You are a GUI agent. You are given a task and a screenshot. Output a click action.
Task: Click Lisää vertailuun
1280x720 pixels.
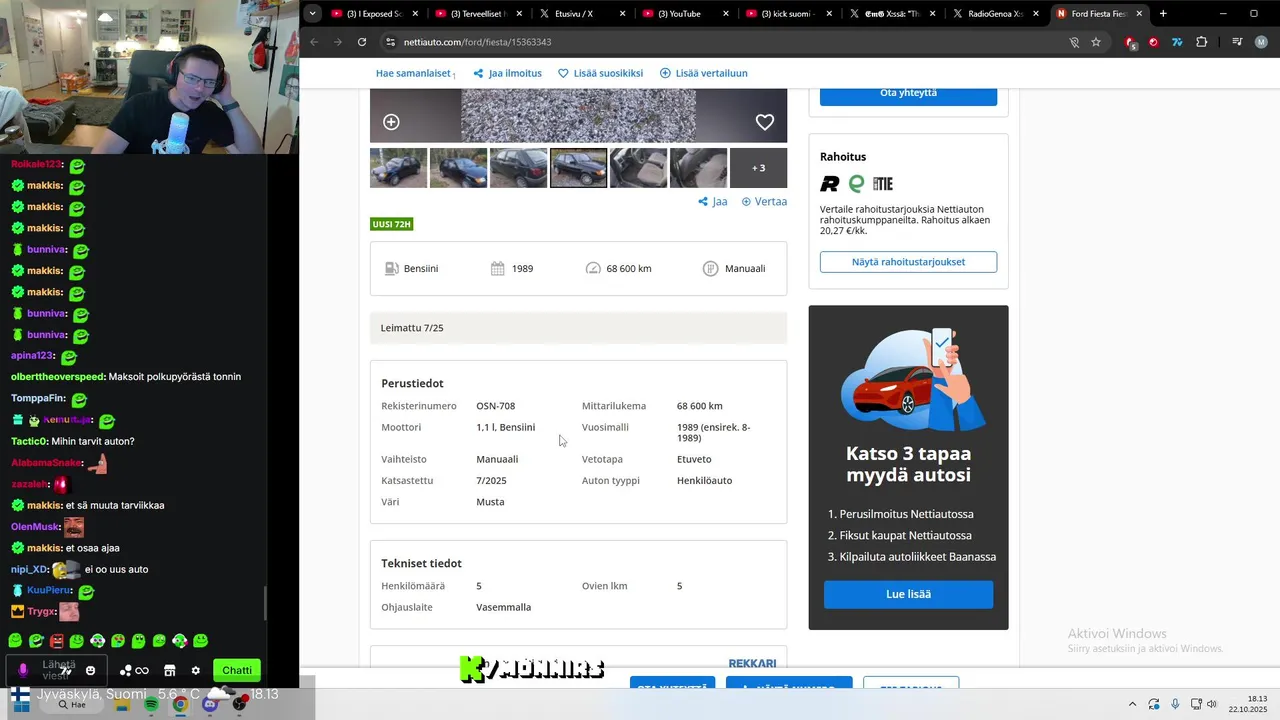point(704,73)
